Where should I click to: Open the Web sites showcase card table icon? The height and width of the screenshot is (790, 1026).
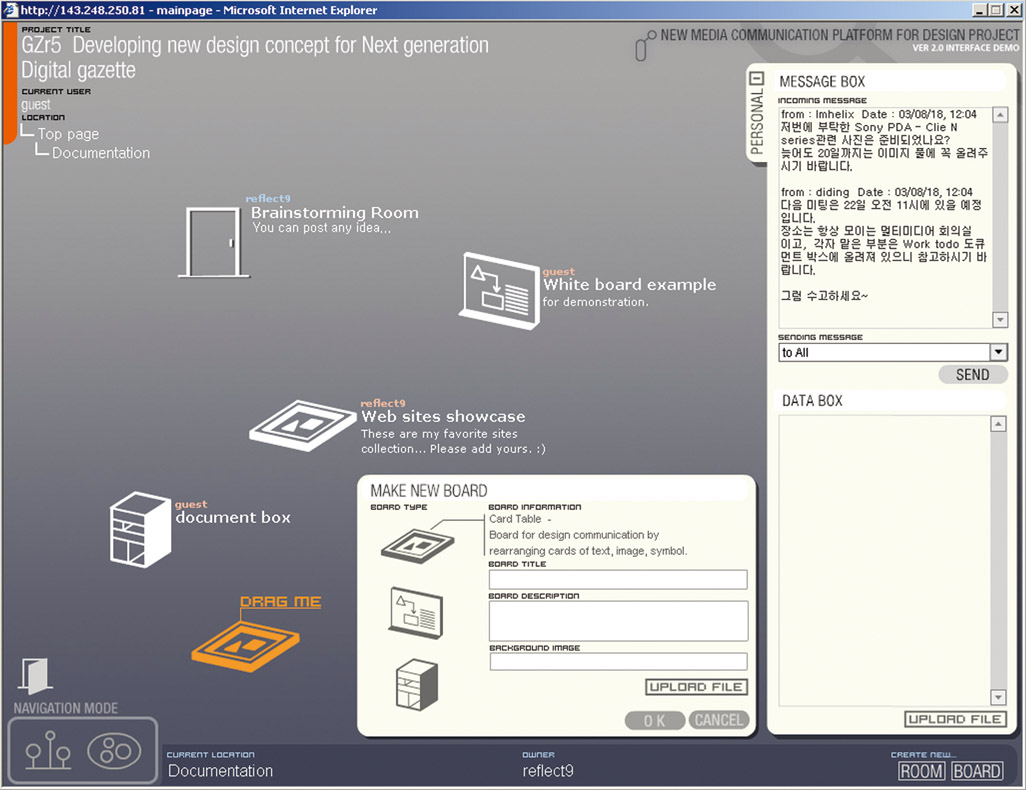304,421
